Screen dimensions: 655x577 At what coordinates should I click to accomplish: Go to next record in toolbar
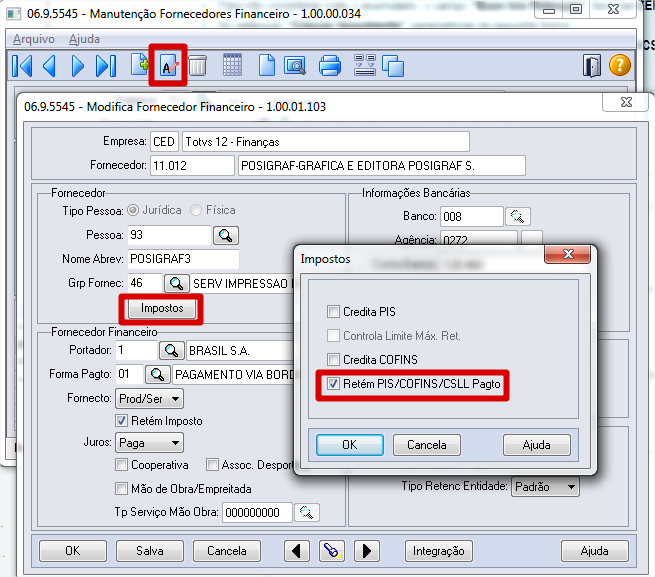(77, 66)
